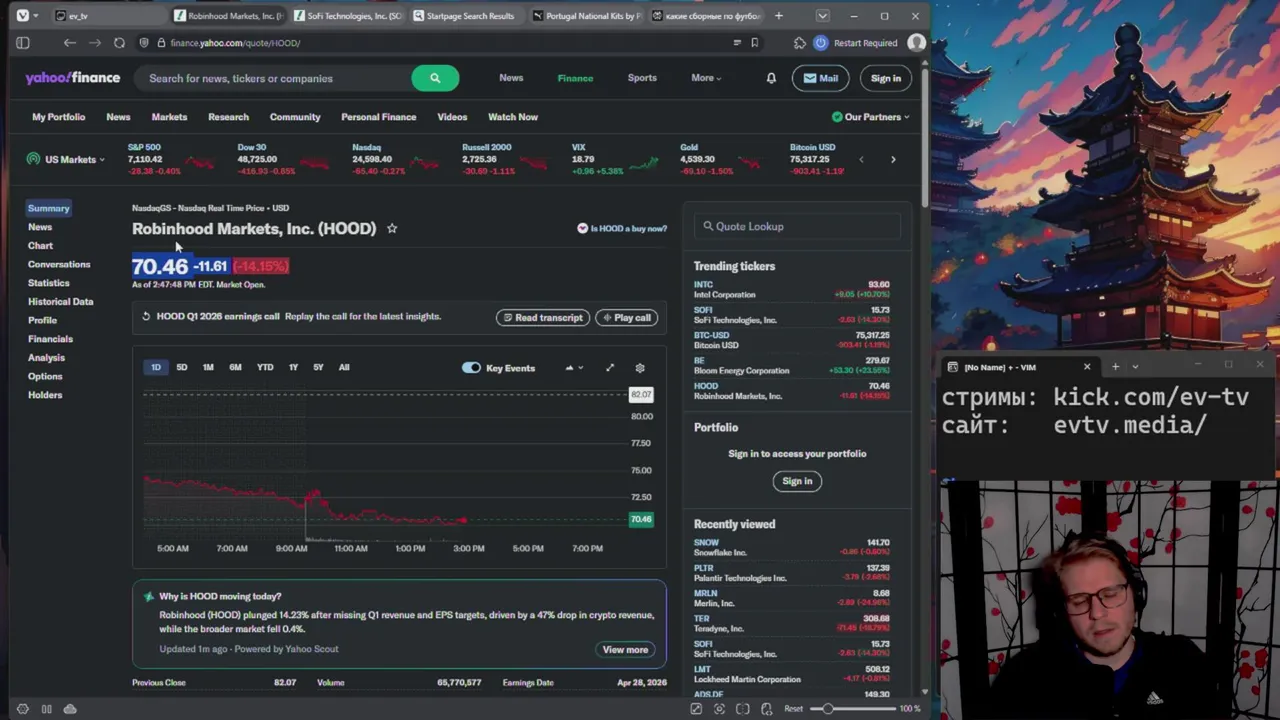Image resolution: width=1280 pixels, height=720 pixels.
Task: Click Quote Lookup search field
Action: click(797, 227)
